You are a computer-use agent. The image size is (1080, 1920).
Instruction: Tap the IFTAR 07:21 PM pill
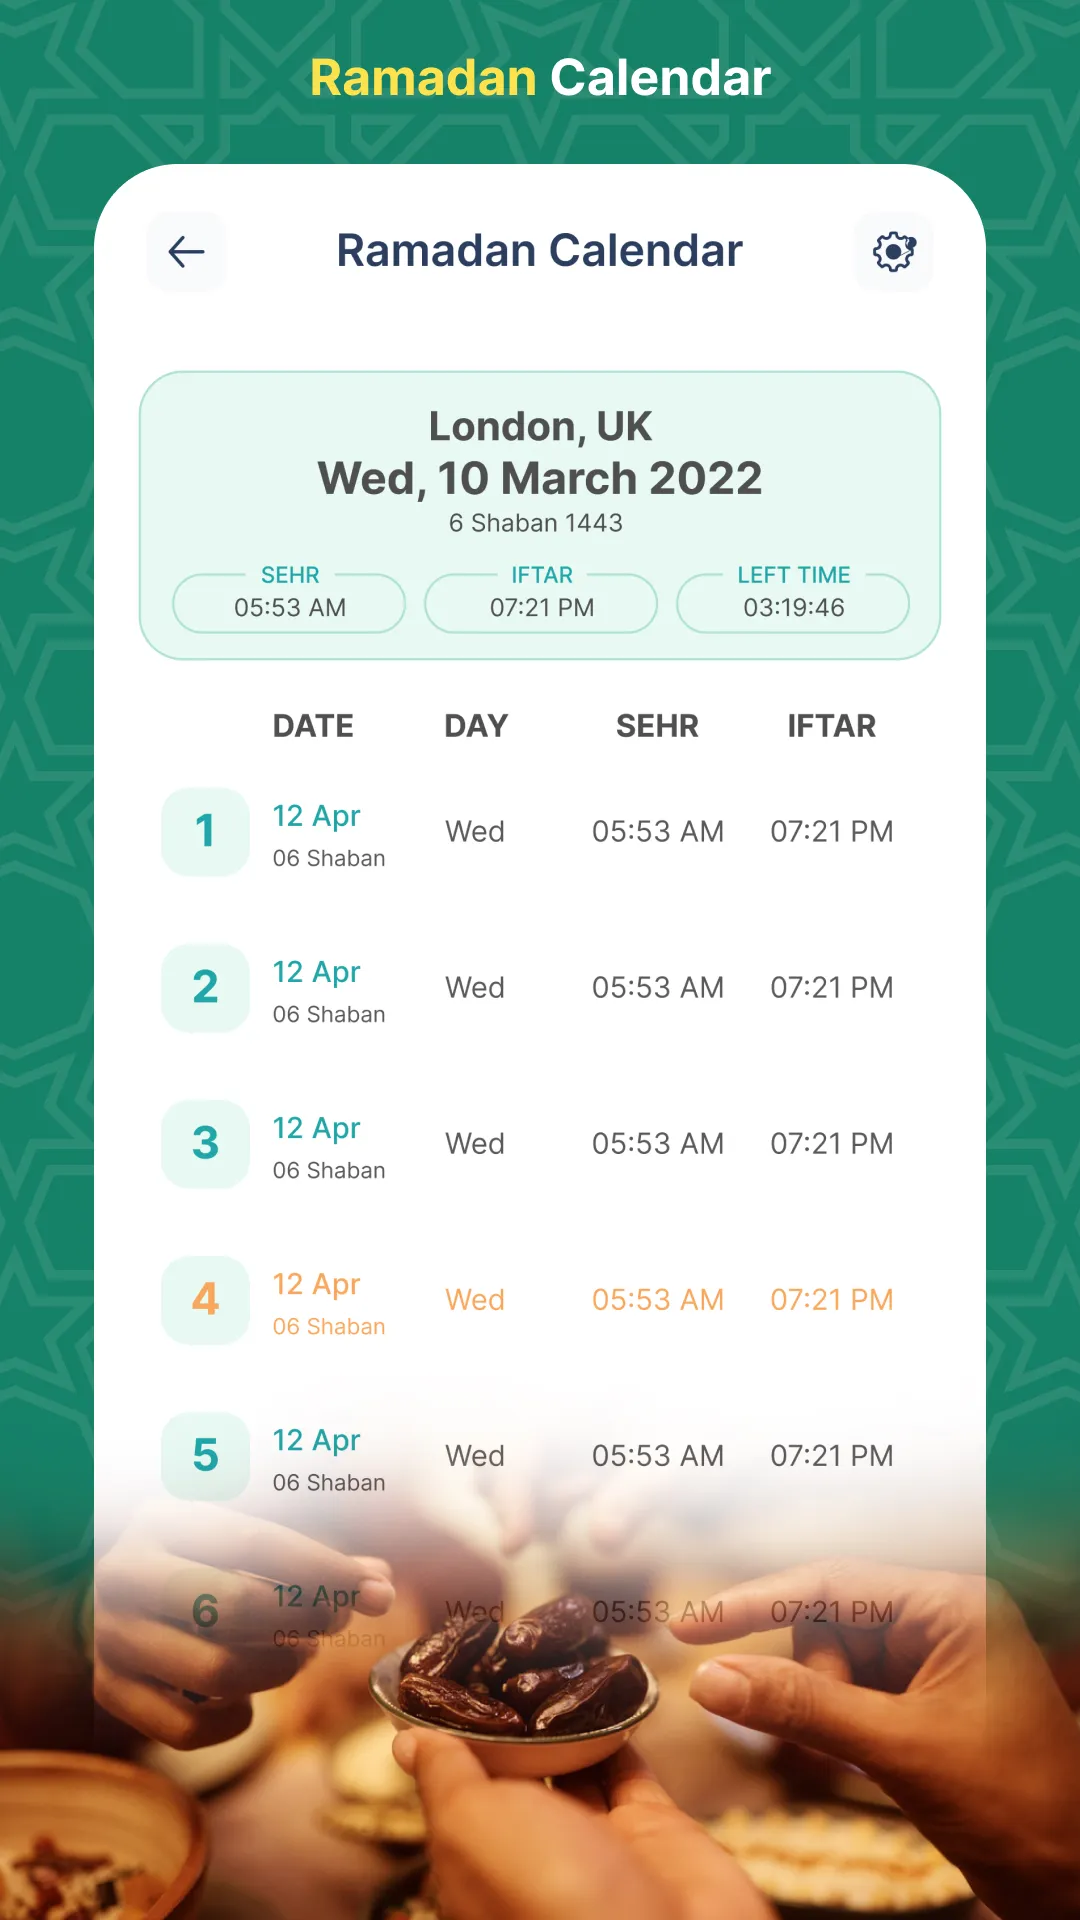pyautogui.click(x=541, y=603)
